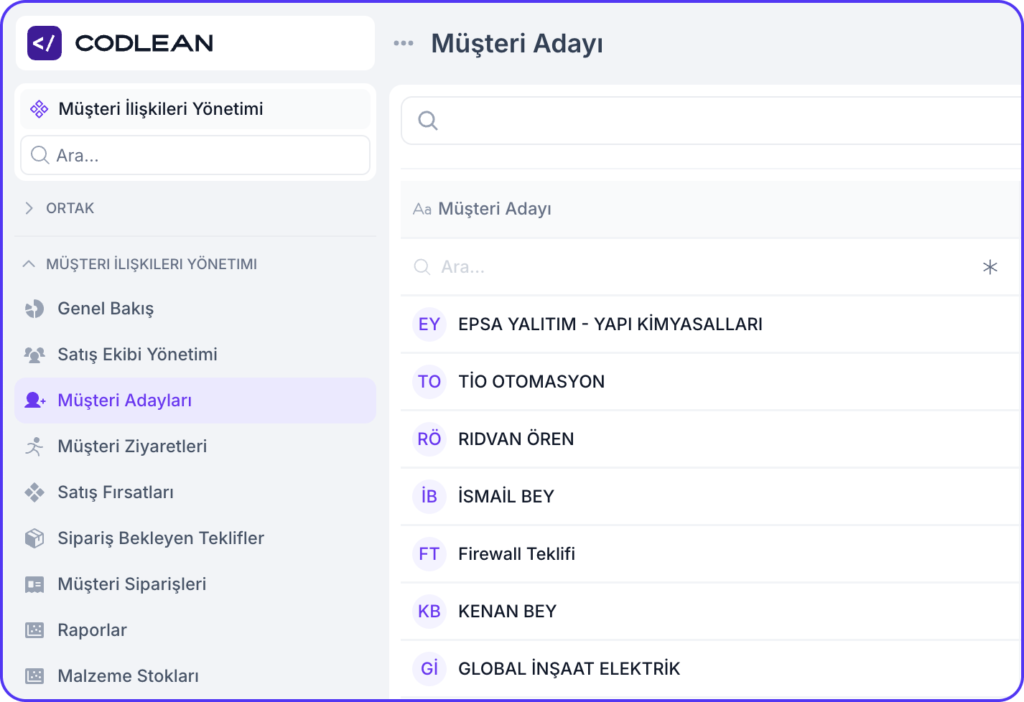Open the three-dots menu beside page title
1024x702 pixels.
pyautogui.click(x=403, y=43)
